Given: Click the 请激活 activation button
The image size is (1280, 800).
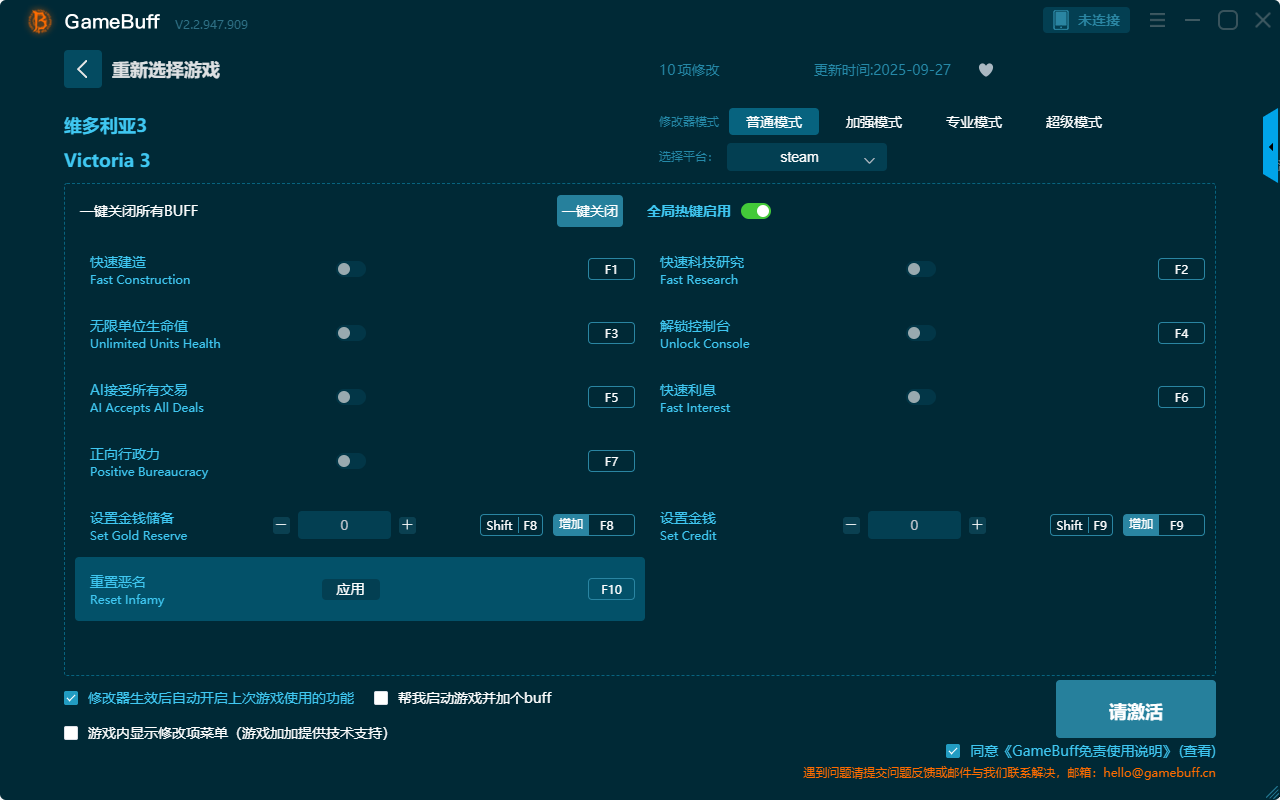Looking at the screenshot, I should coord(1135,711).
